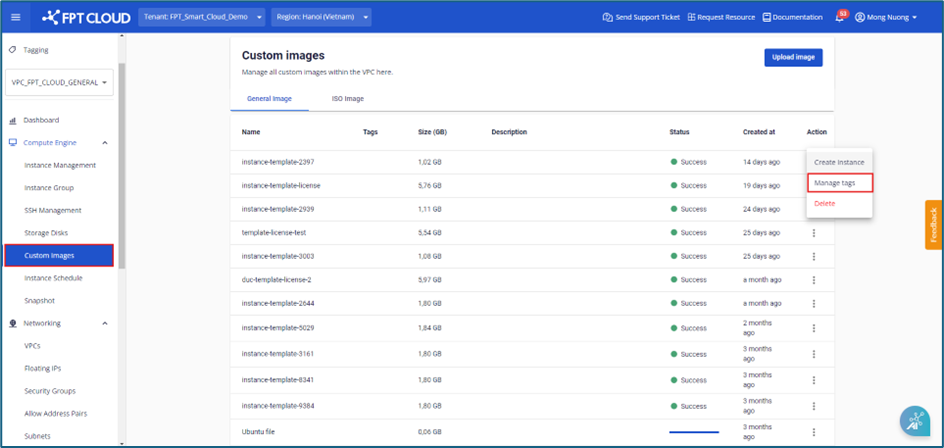This screenshot has height=448, width=944.
Task: Select Manage tags from the action menu
Action: pos(839,183)
